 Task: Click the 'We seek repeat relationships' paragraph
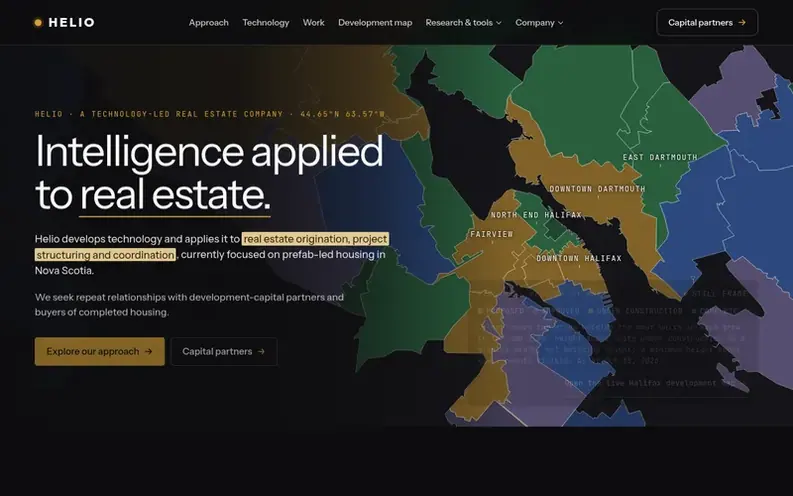pyautogui.click(x=189, y=304)
